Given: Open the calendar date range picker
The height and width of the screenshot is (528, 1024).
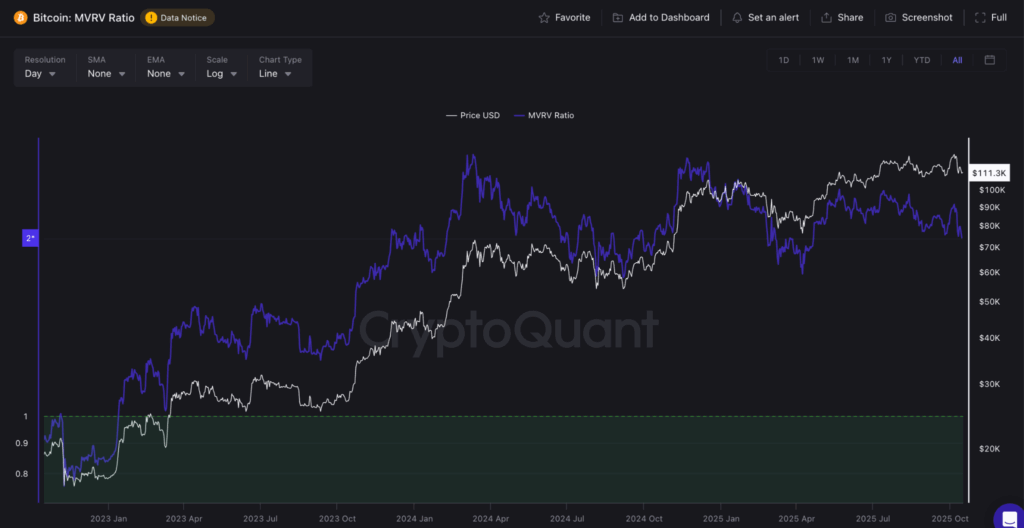Looking at the screenshot, I should point(989,60).
